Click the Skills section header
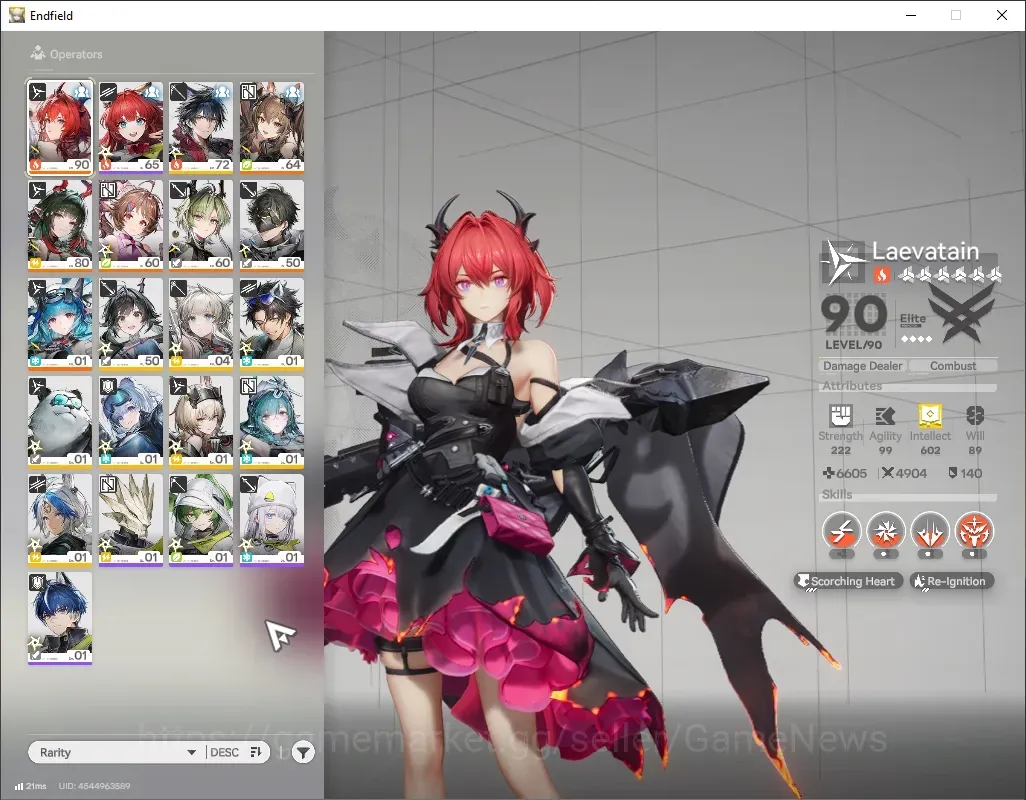 pyautogui.click(x=837, y=495)
